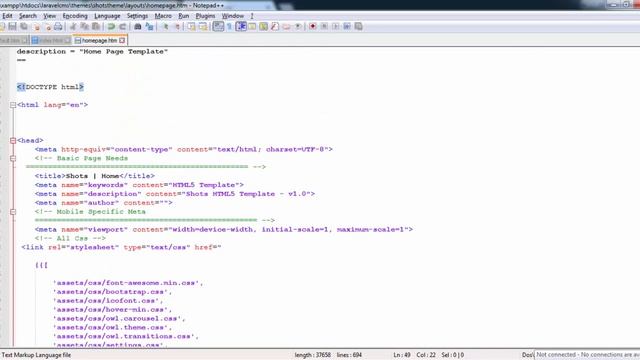Open the Language menu

pyautogui.click(x=107, y=16)
